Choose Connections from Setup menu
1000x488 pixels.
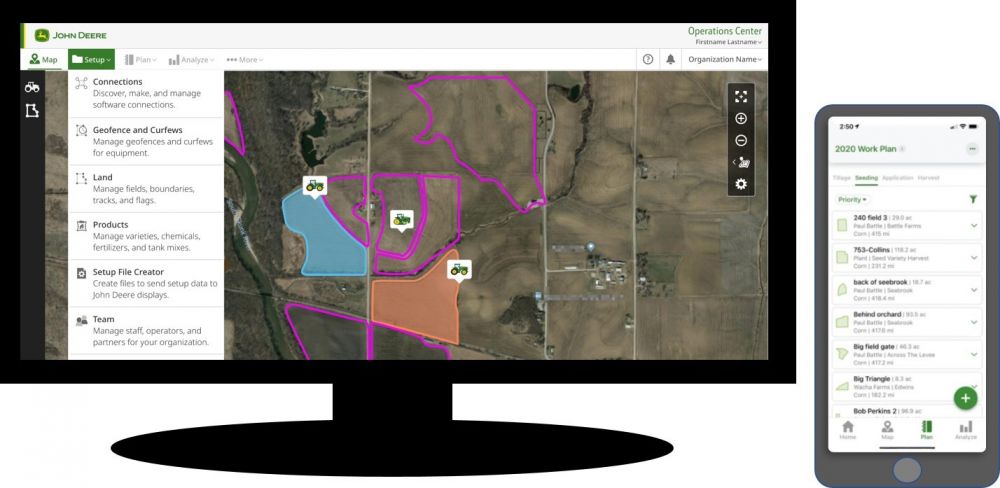click(146, 93)
